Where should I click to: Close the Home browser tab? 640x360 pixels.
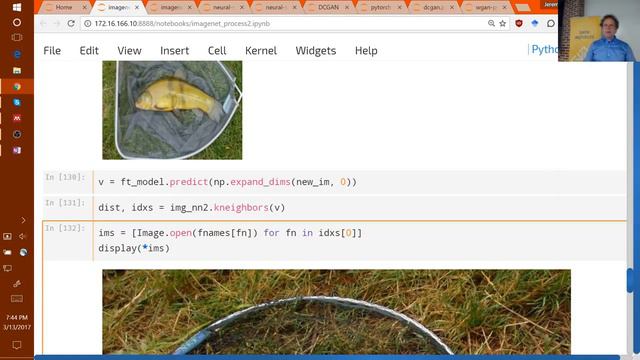(84, 7)
